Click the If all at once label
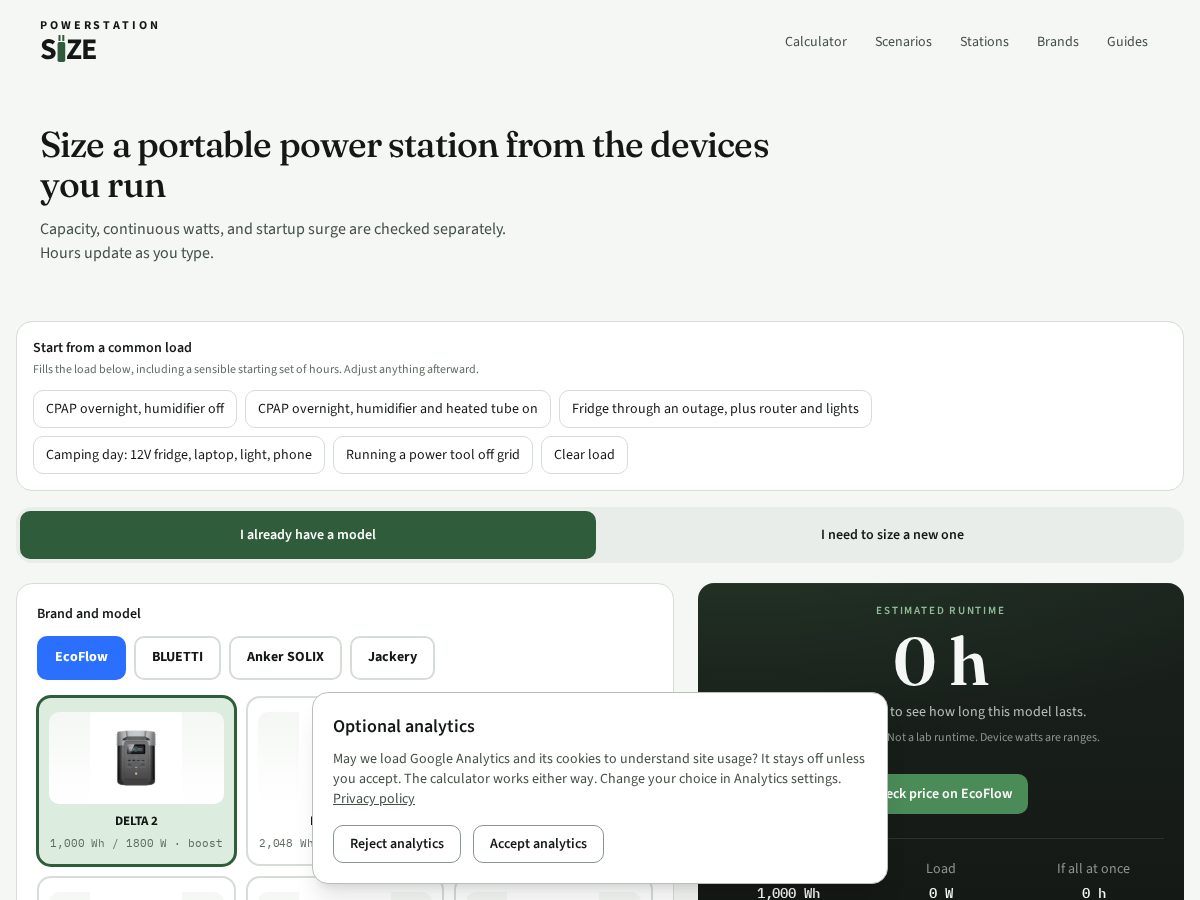Screen dimensions: 1200x900 click(1093, 869)
